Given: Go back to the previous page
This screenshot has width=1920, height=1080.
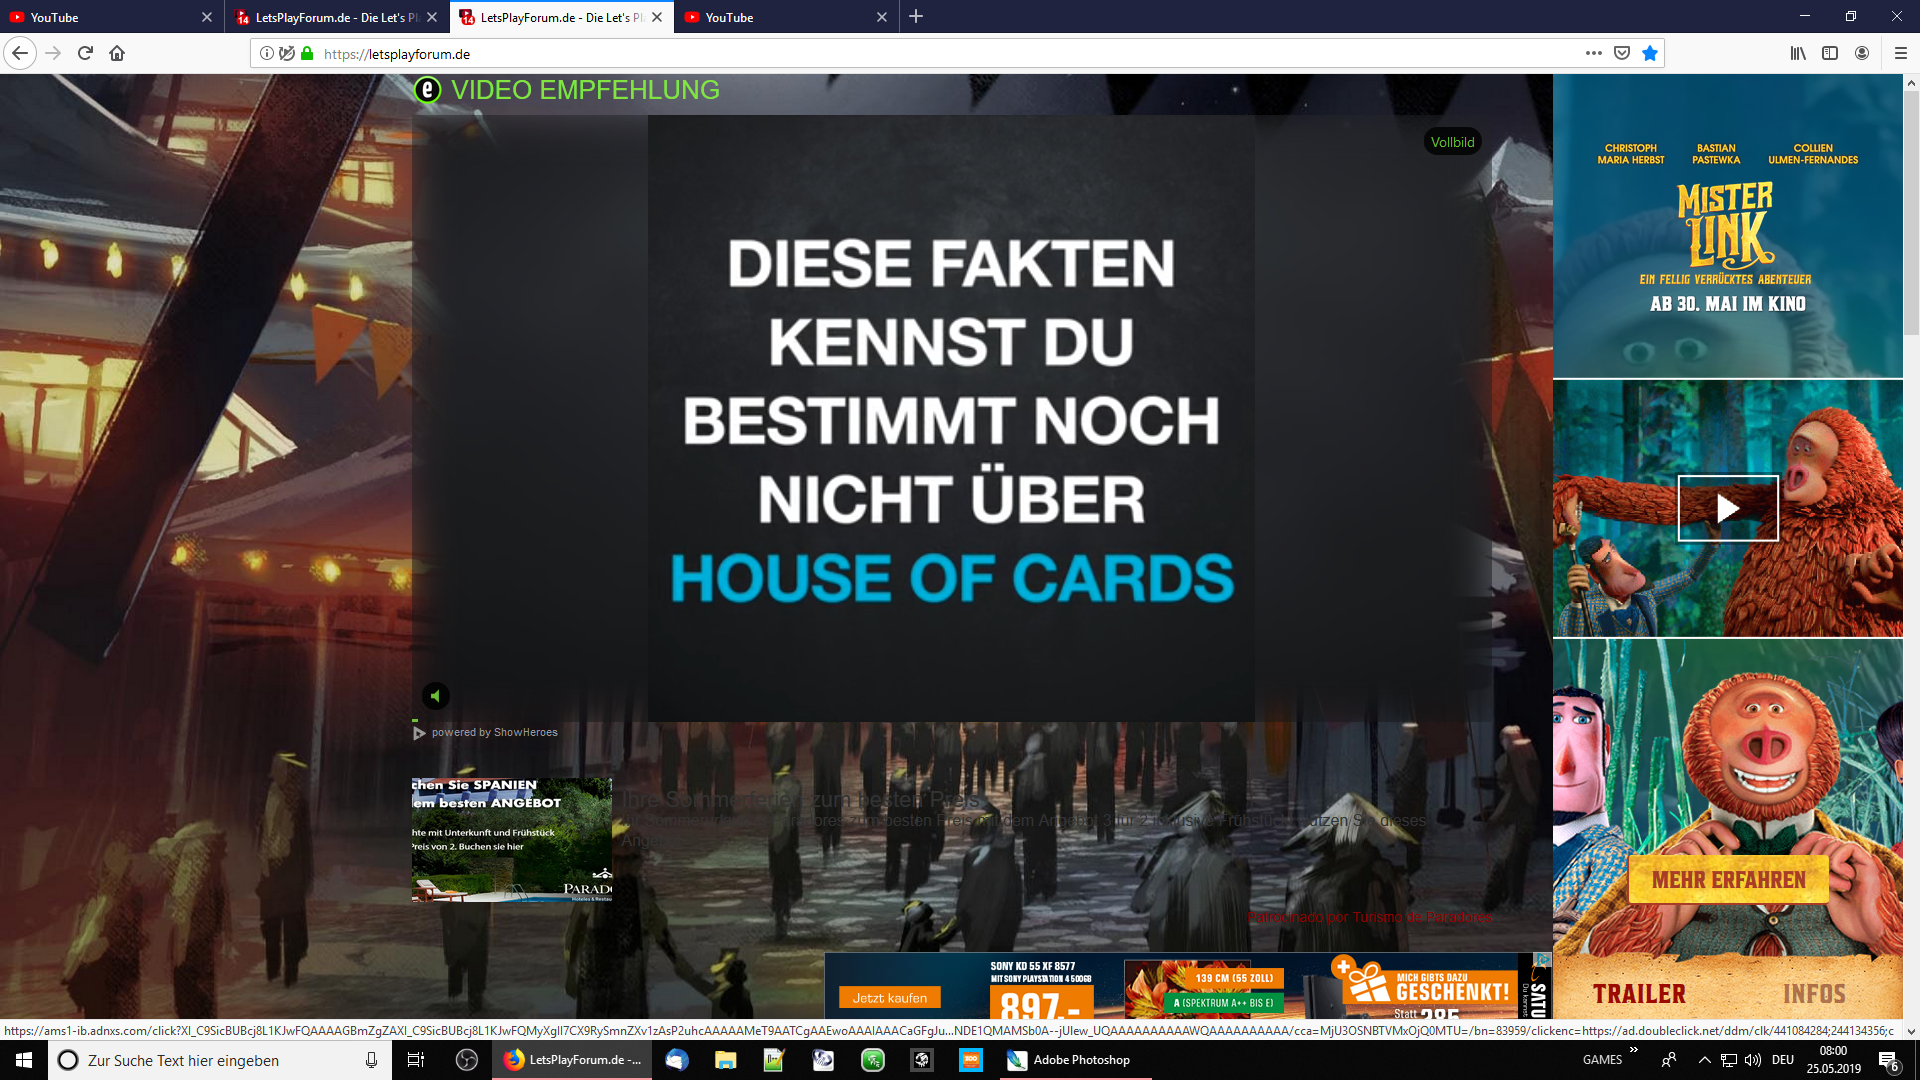Looking at the screenshot, I should coord(20,53).
